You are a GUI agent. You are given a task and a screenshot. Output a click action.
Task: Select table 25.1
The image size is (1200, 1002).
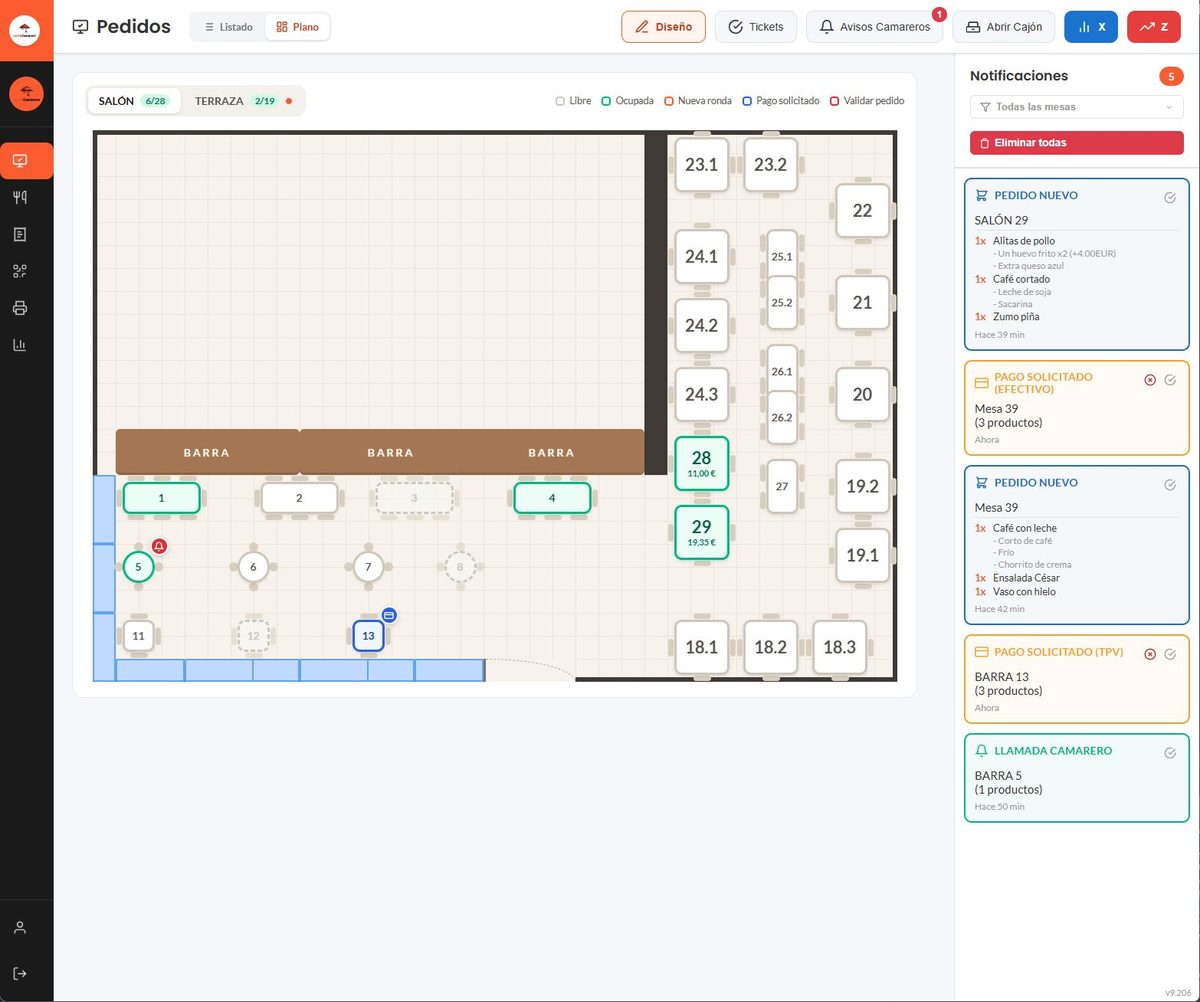point(782,257)
